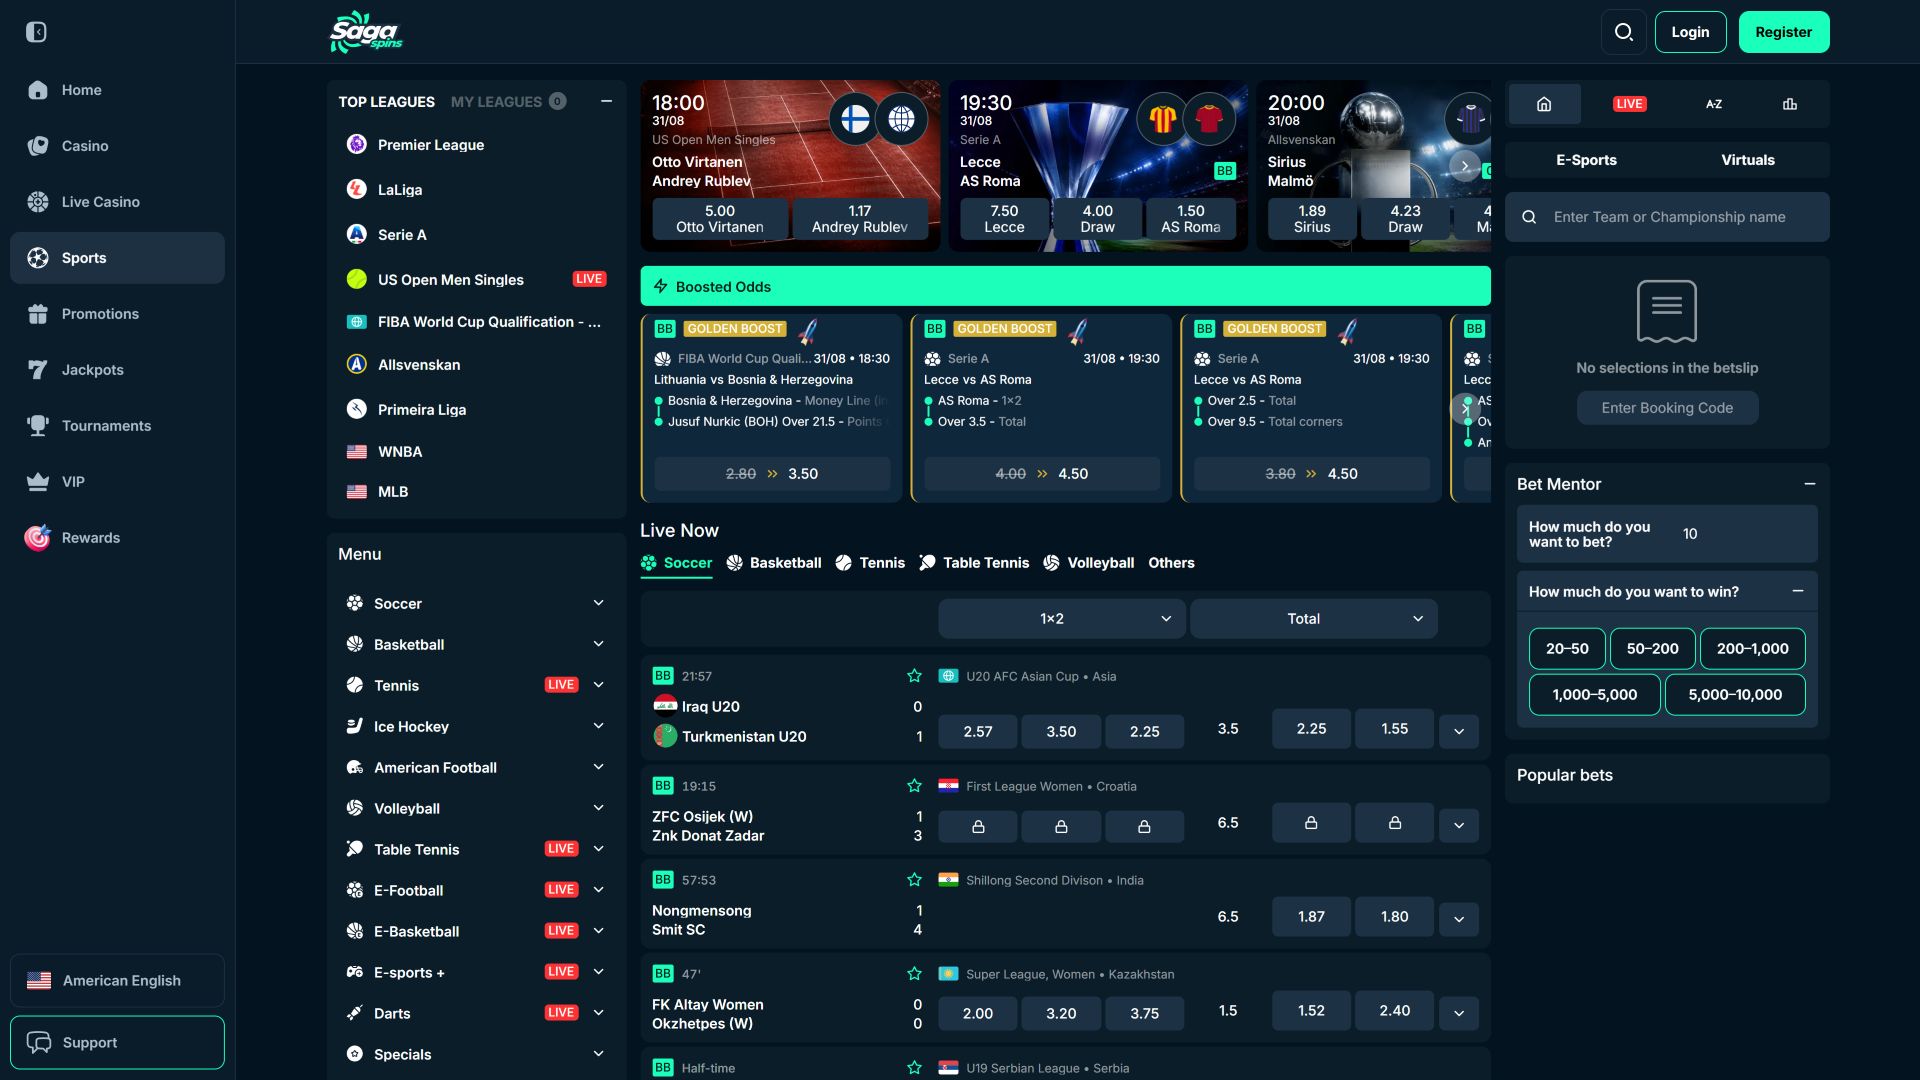Image resolution: width=1920 pixels, height=1080 pixels.
Task: Favorite the ZFC Osijek (W) match star
Action: coord(914,786)
